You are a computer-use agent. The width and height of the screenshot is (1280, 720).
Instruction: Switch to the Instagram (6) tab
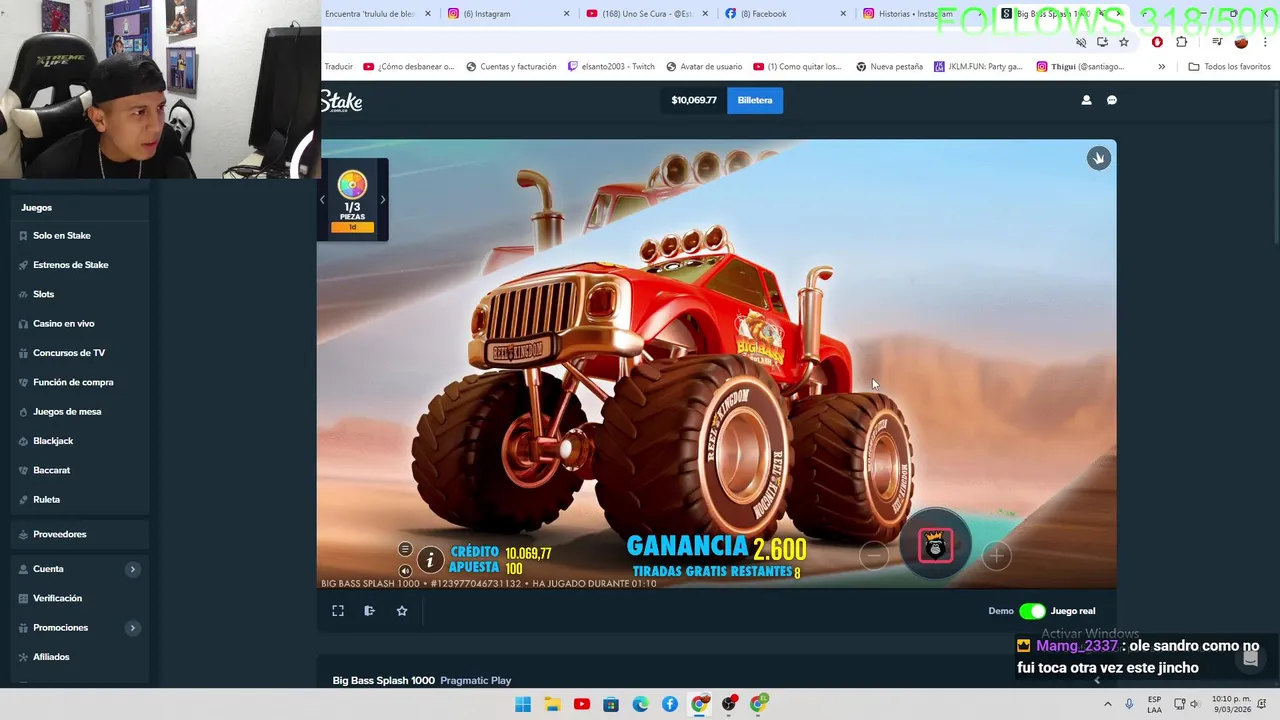[509, 14]
